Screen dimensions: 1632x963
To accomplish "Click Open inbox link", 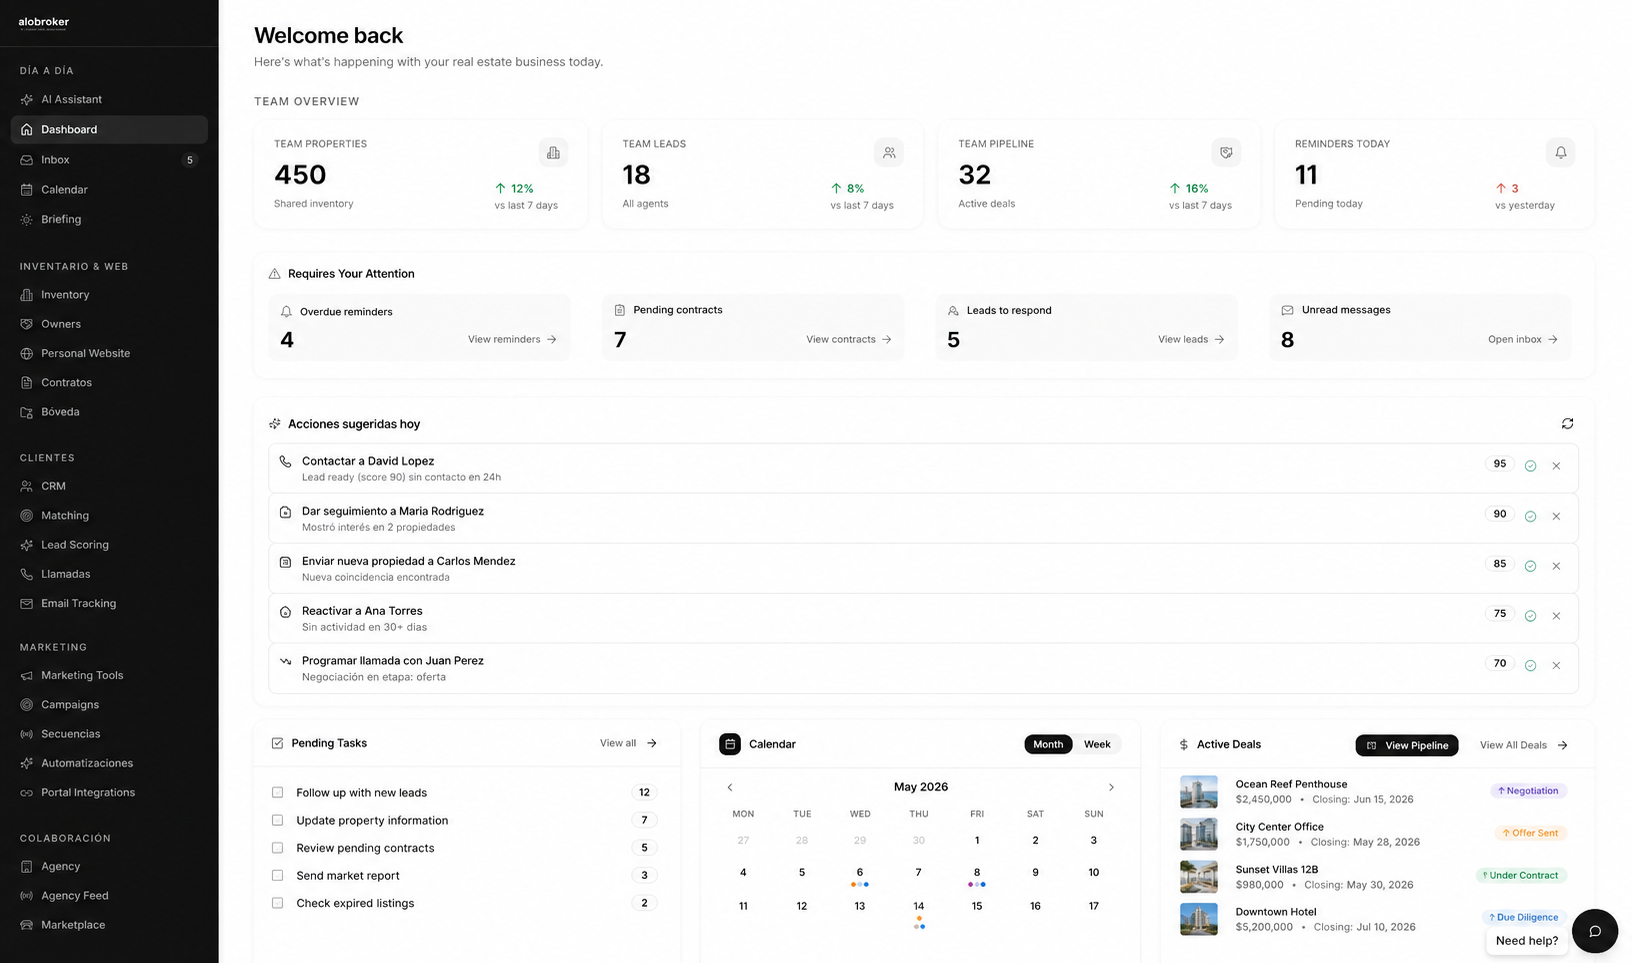I will point(1523,340).
